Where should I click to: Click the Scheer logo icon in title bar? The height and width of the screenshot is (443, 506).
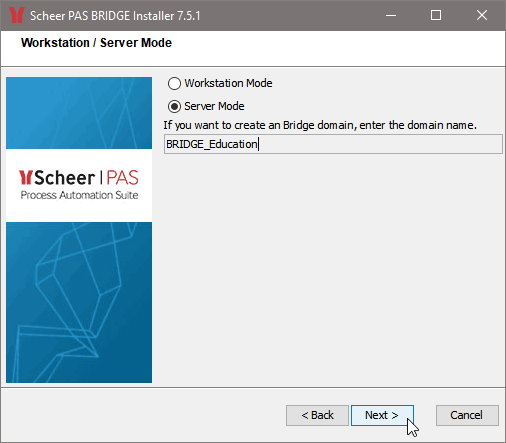[x=17, y=15]
